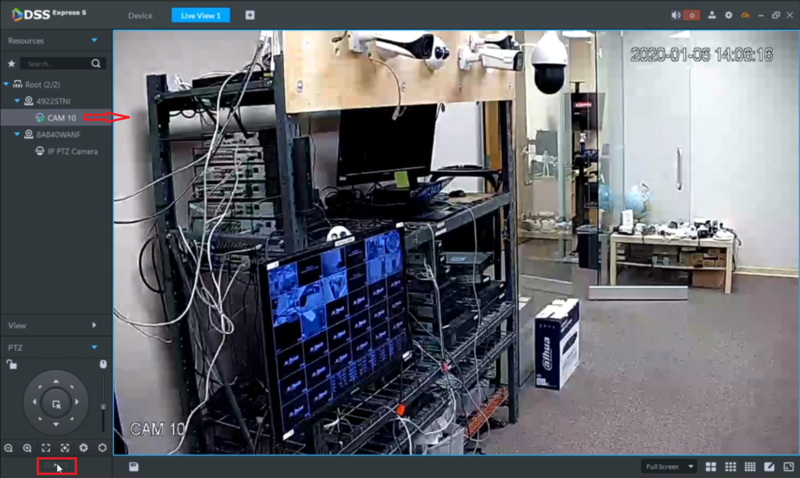Click the favorites star icon

(11, 64)
